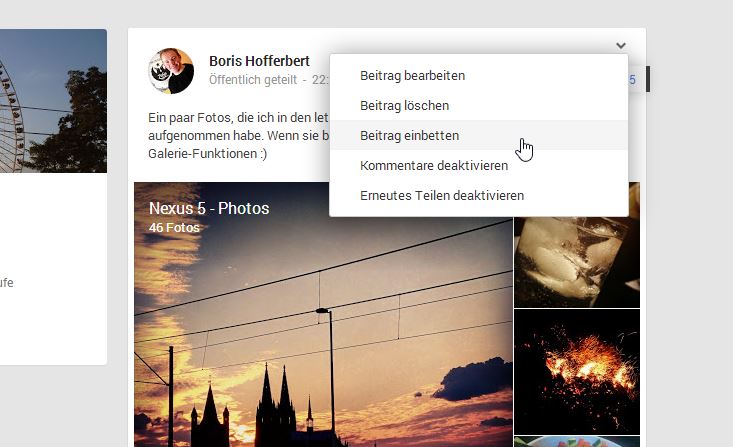Click the post text beginning 'Ein paar Fotos'

(x=230, y=118)
